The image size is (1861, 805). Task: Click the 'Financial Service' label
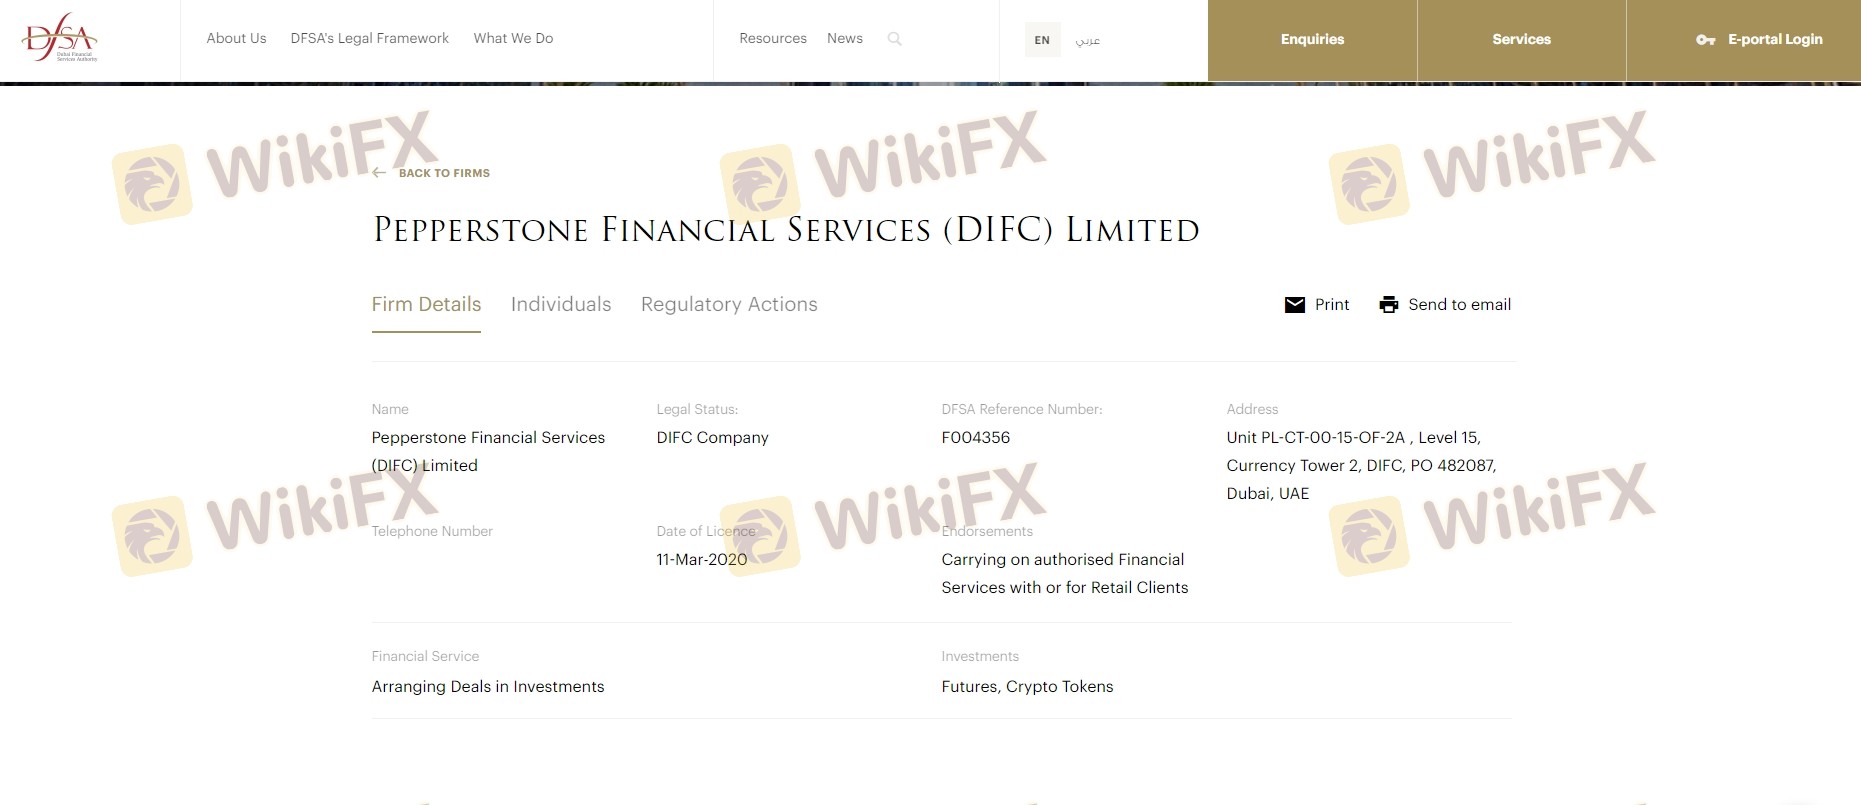425,656
